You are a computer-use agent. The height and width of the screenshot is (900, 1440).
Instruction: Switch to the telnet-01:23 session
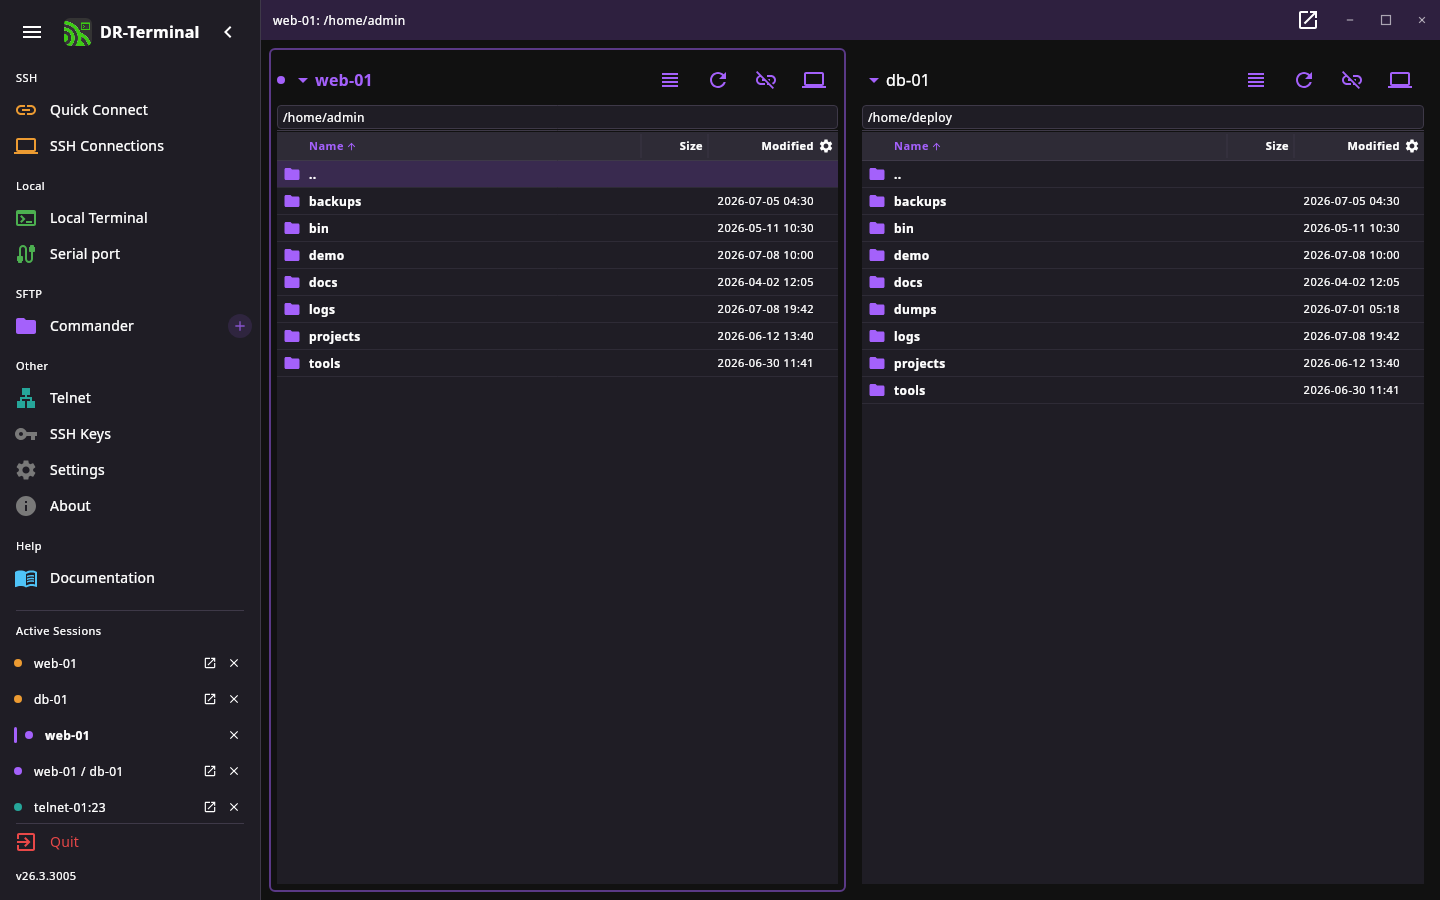coord(69,807)
